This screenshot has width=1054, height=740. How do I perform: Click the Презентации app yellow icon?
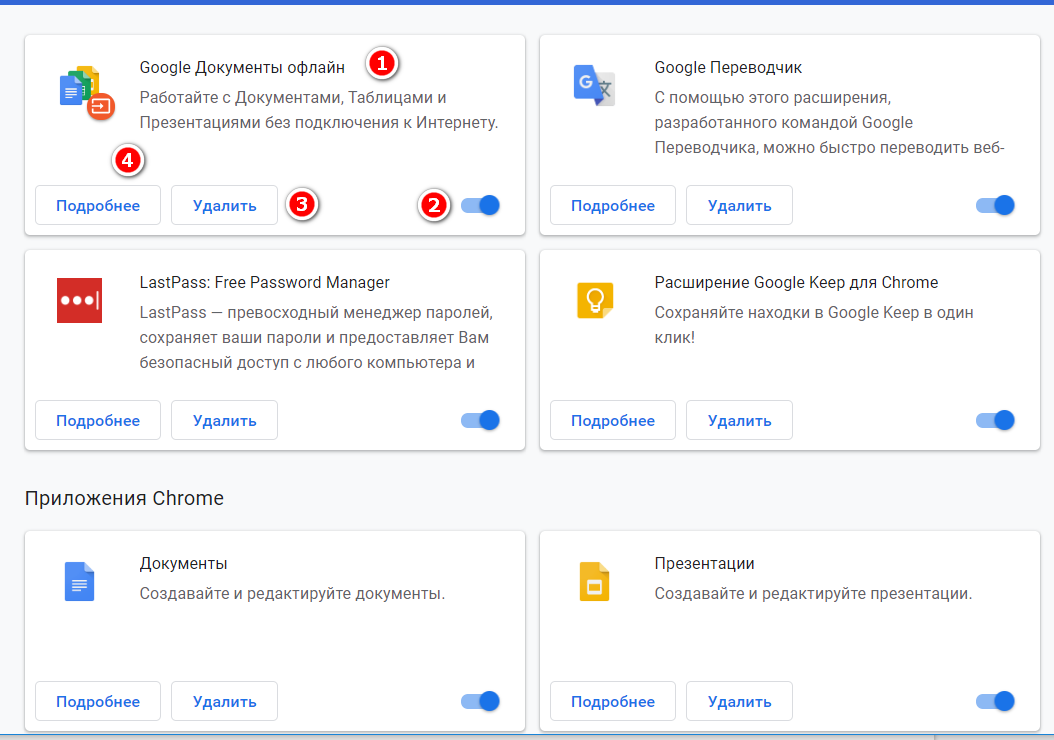(x=594, y=581)
